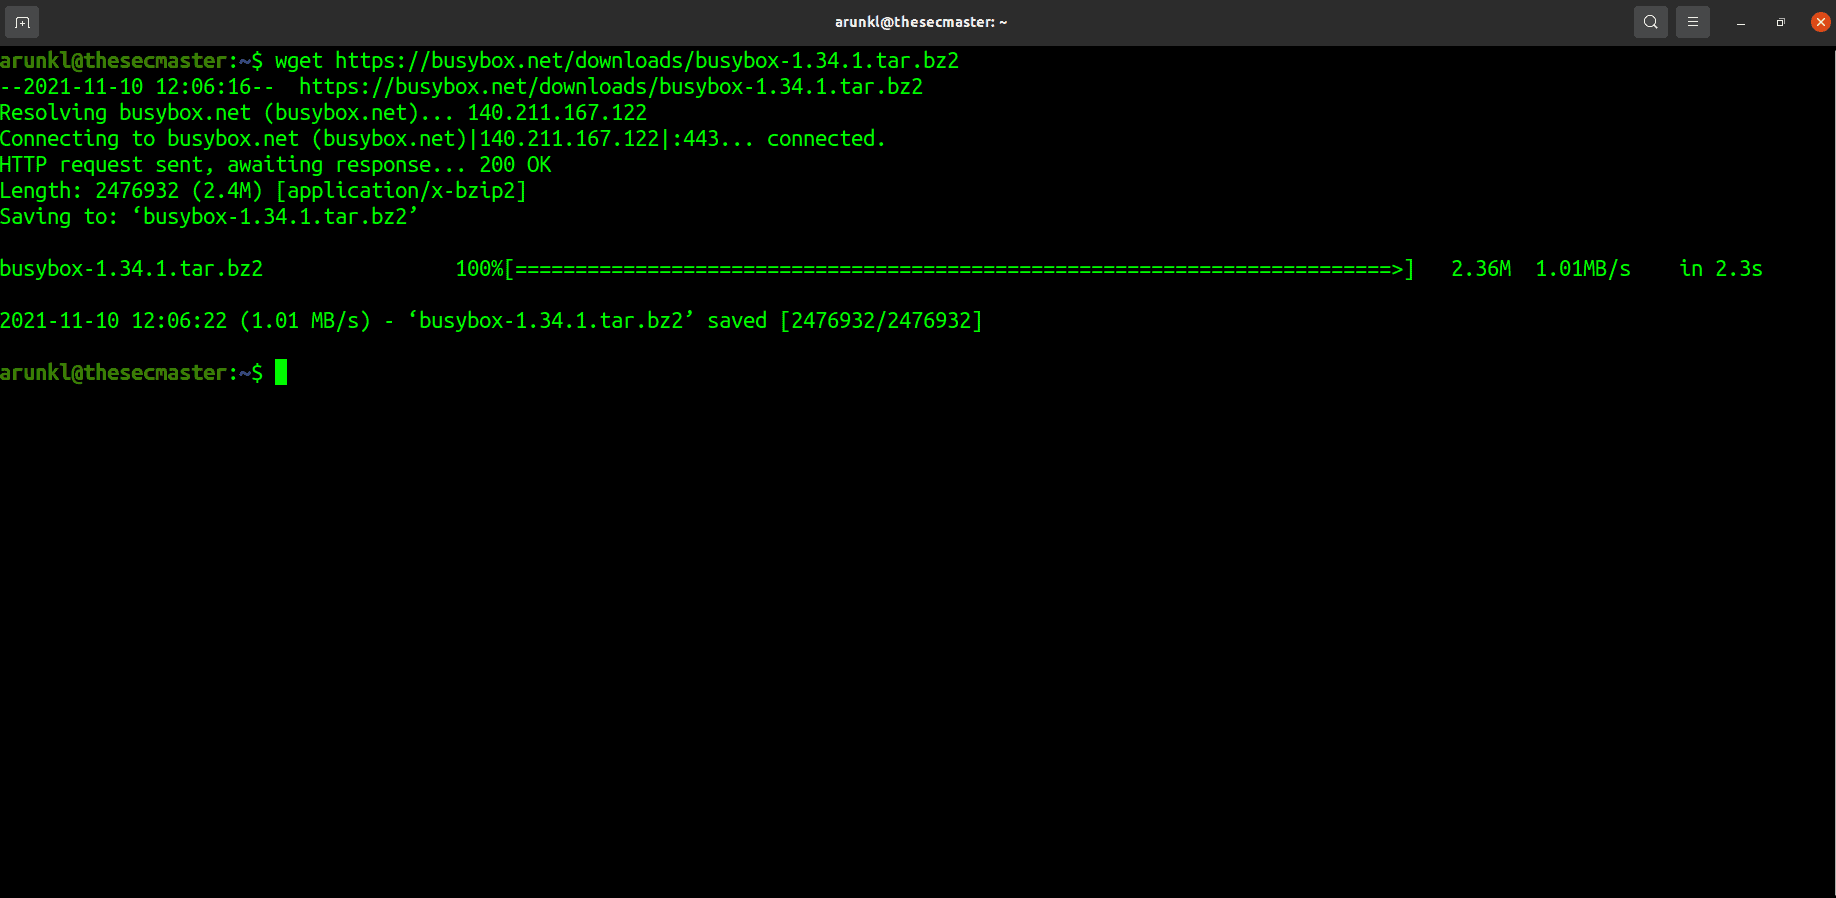1836x898 pixels.
Task: Click 'HTTP request sent, awaiting response...' text
Action: pyautogui.click(x=233, y=165)
